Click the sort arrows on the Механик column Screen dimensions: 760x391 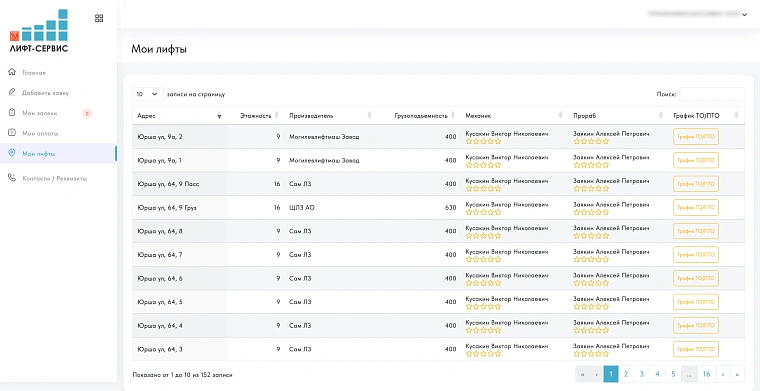561,115
